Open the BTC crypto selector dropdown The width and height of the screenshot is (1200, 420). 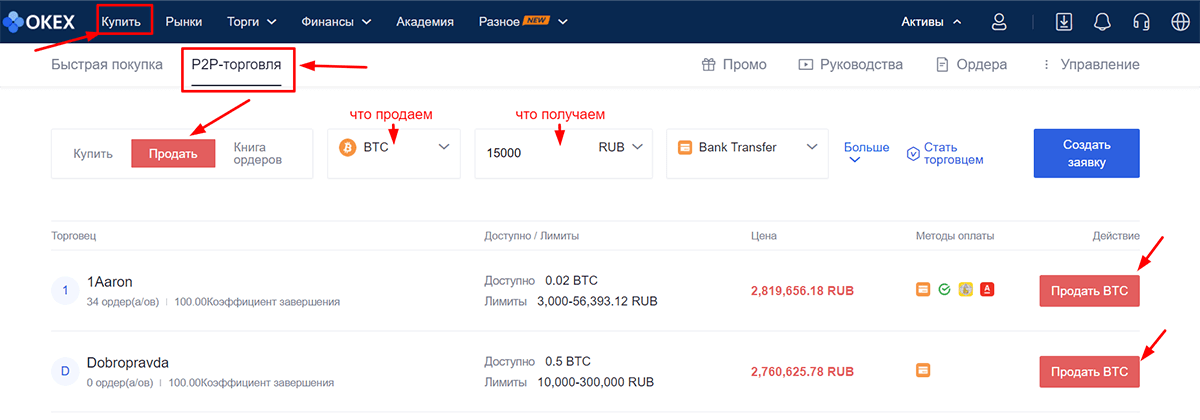394,153
